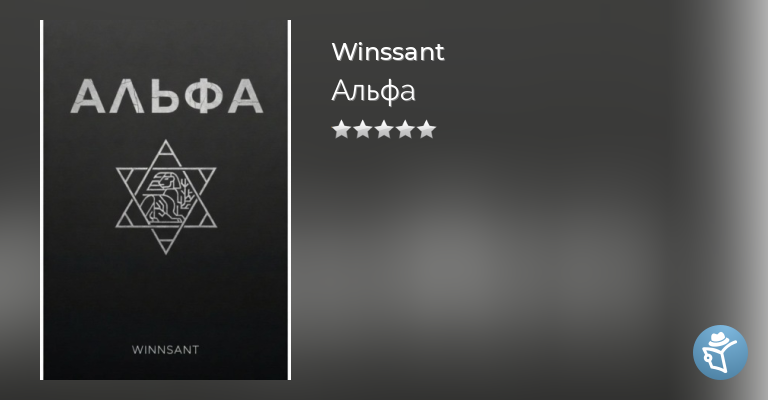Select the third rating star

pos(384,130)
